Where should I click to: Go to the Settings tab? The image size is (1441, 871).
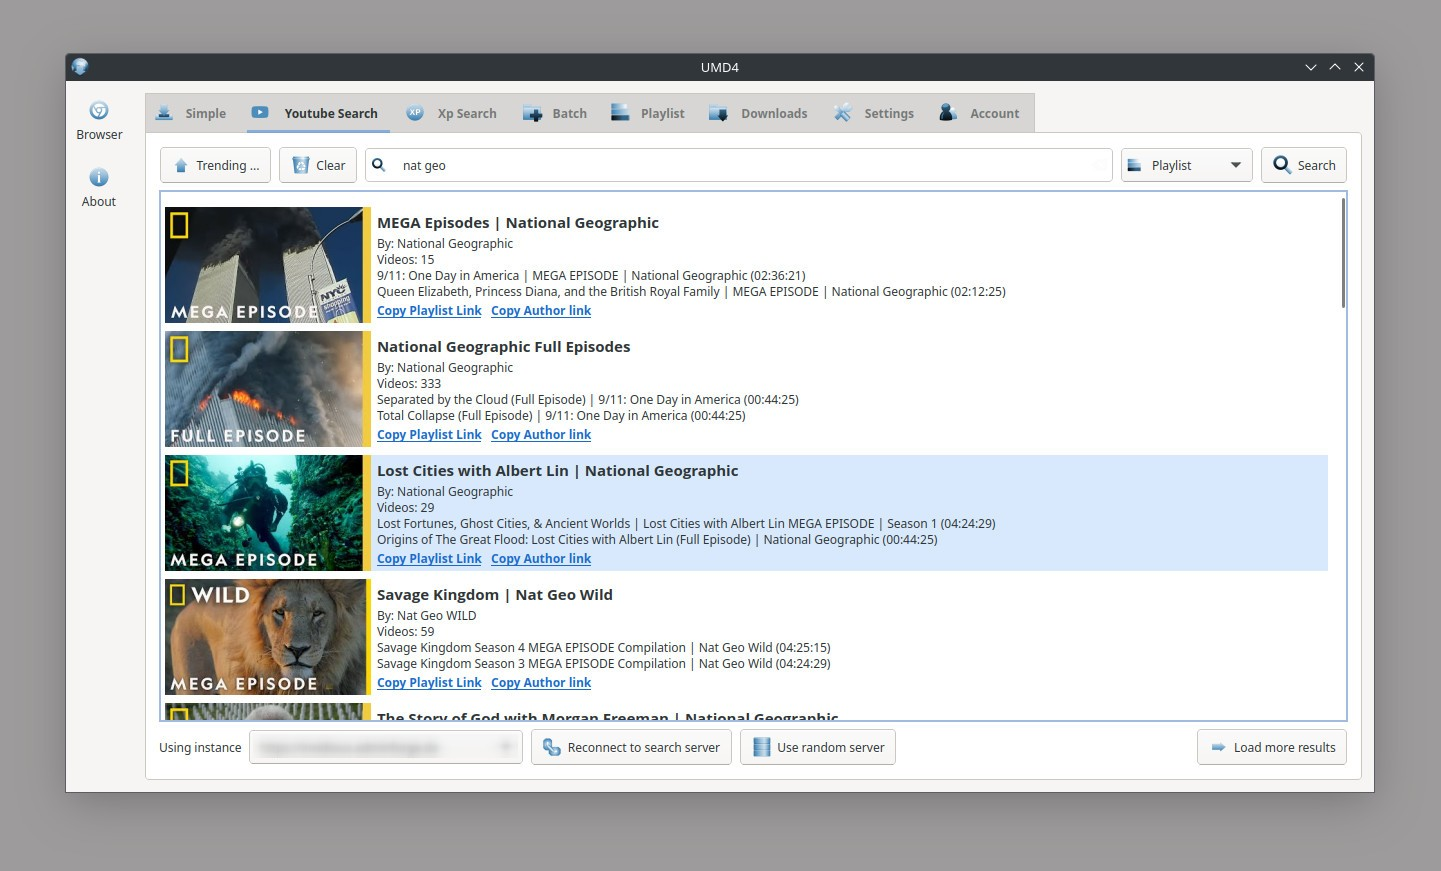coord(874,113)
